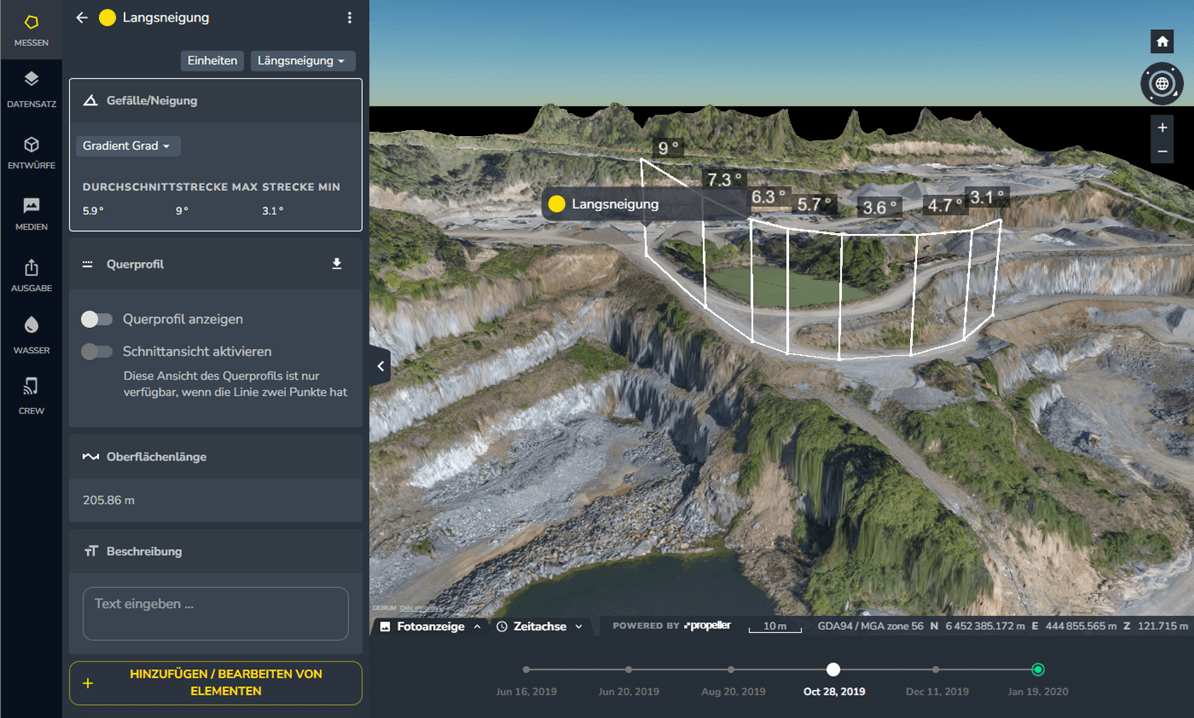Click Hinzufügen / Bearbeiten von Elementen
This screenshot has height=718, width=1194.
tap(216, 683)
